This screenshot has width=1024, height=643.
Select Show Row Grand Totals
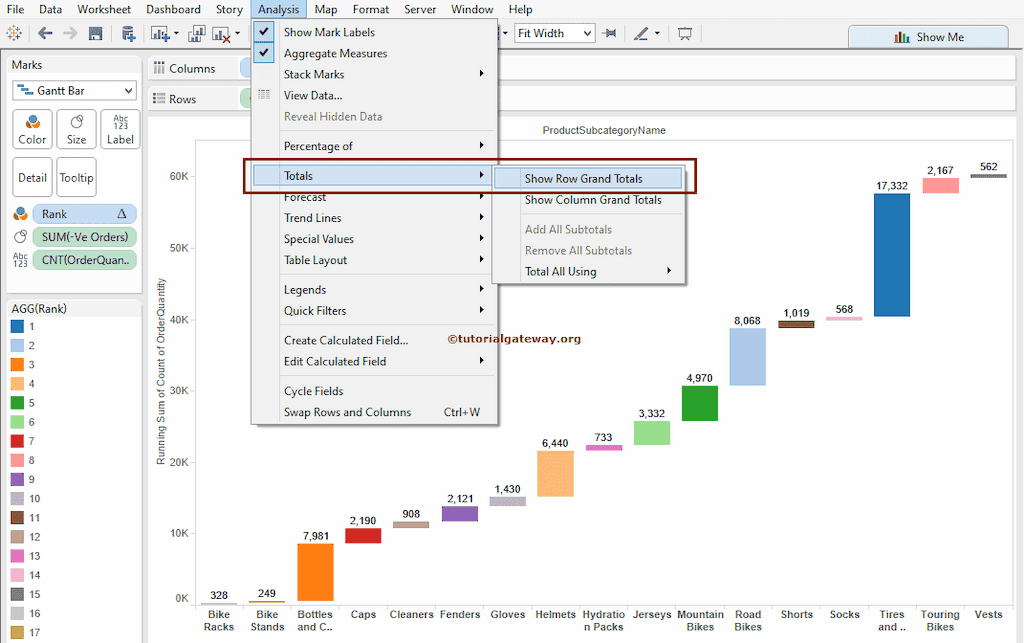click(x=583, y=179)
